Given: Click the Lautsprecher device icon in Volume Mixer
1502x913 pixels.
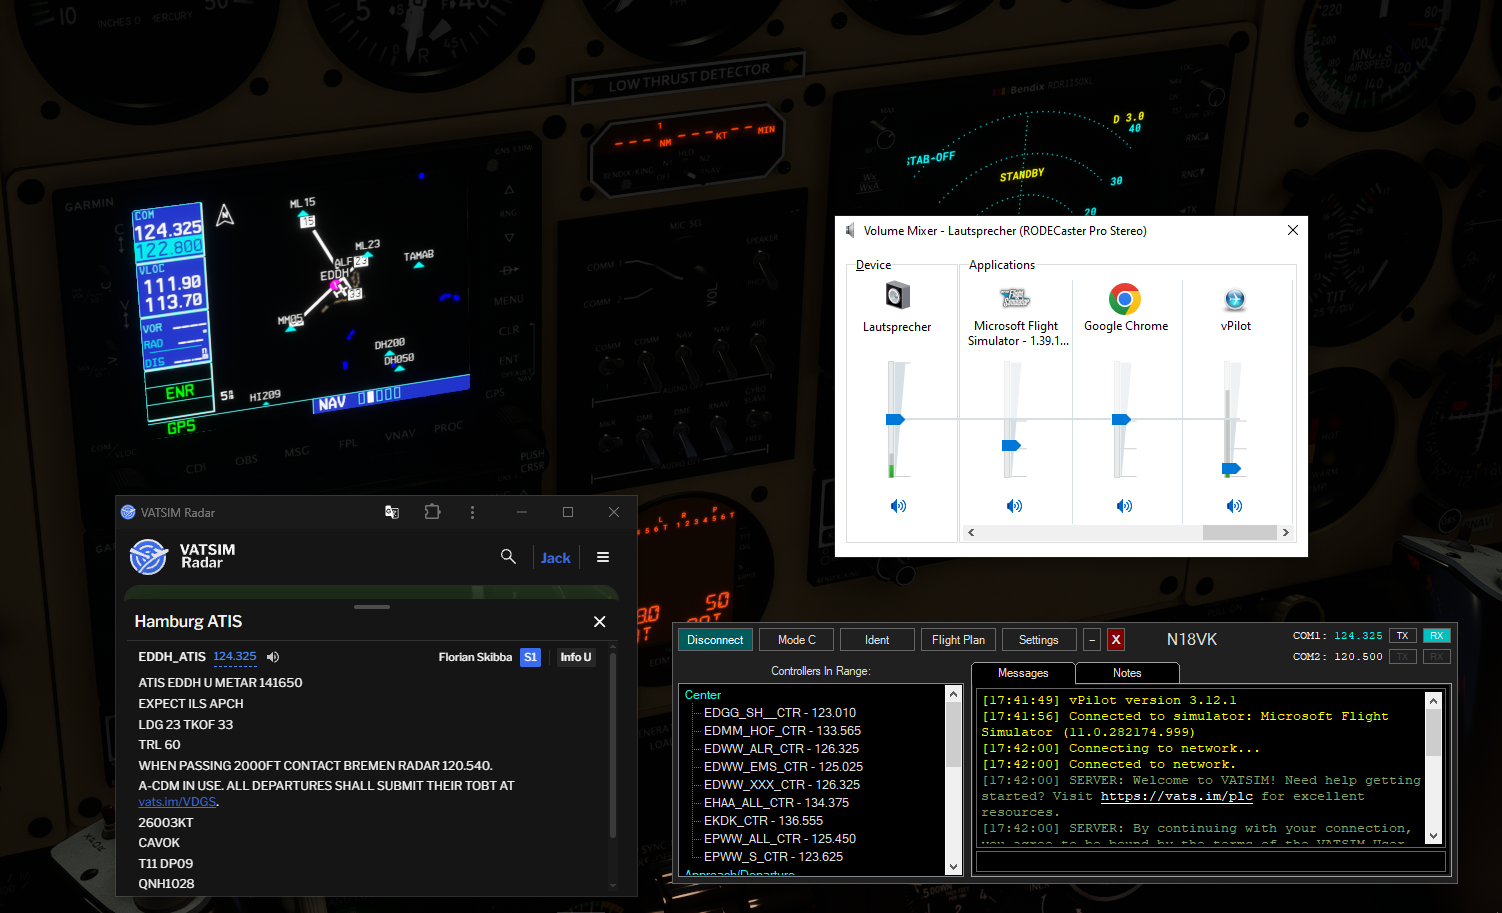Looking at the screenshot, I should pos(897,296).
